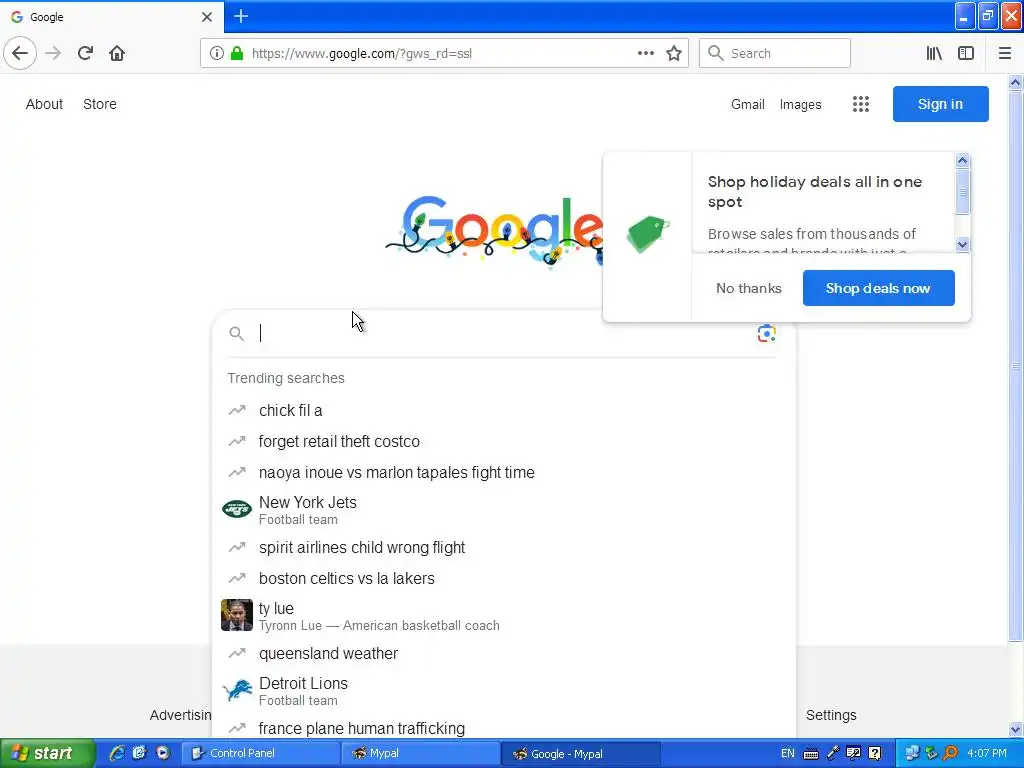Image resolution: width=1024 pixels, height=768 pixels.
Task: Click promo box scroll up arrow
Action: coord(962,161)
